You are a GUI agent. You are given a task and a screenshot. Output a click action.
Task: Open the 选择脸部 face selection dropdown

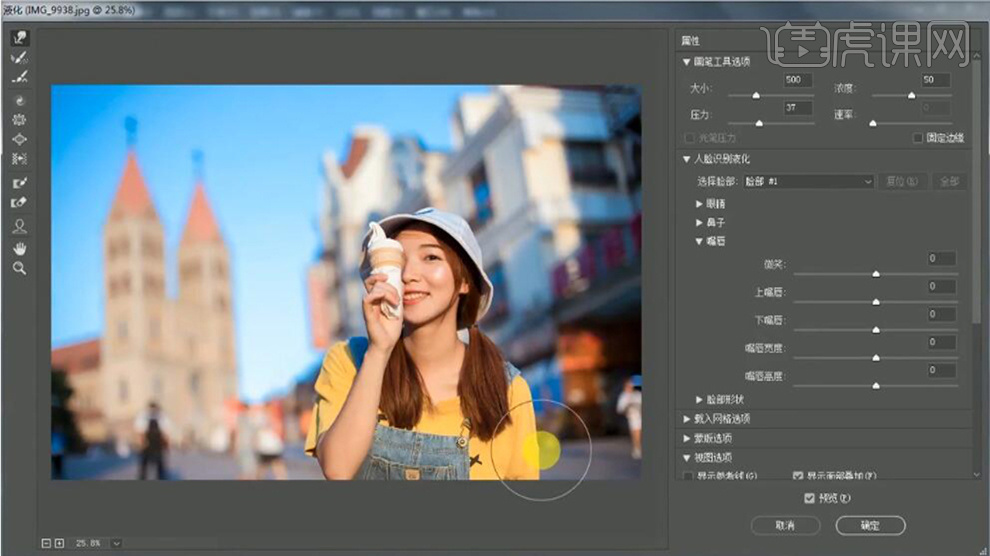(808, 182)
